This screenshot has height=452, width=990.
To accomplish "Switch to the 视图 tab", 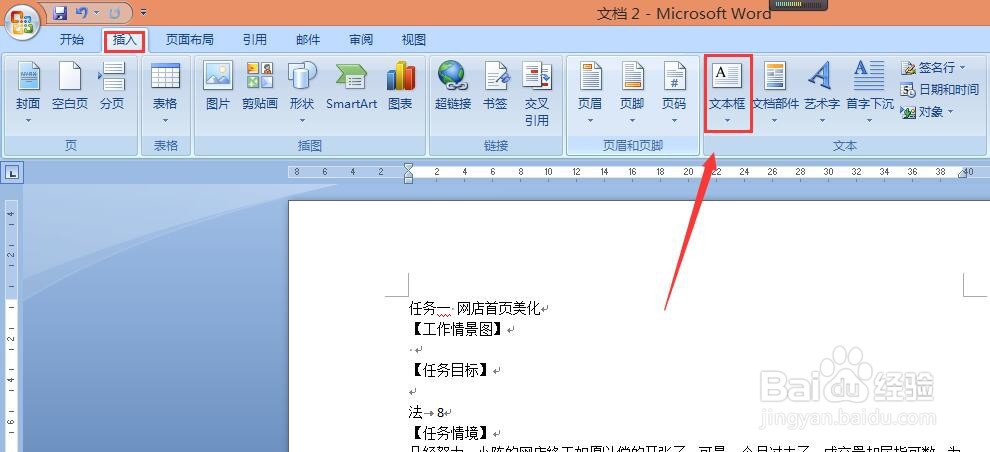I will pyautogui.click(x=414, y=40).
